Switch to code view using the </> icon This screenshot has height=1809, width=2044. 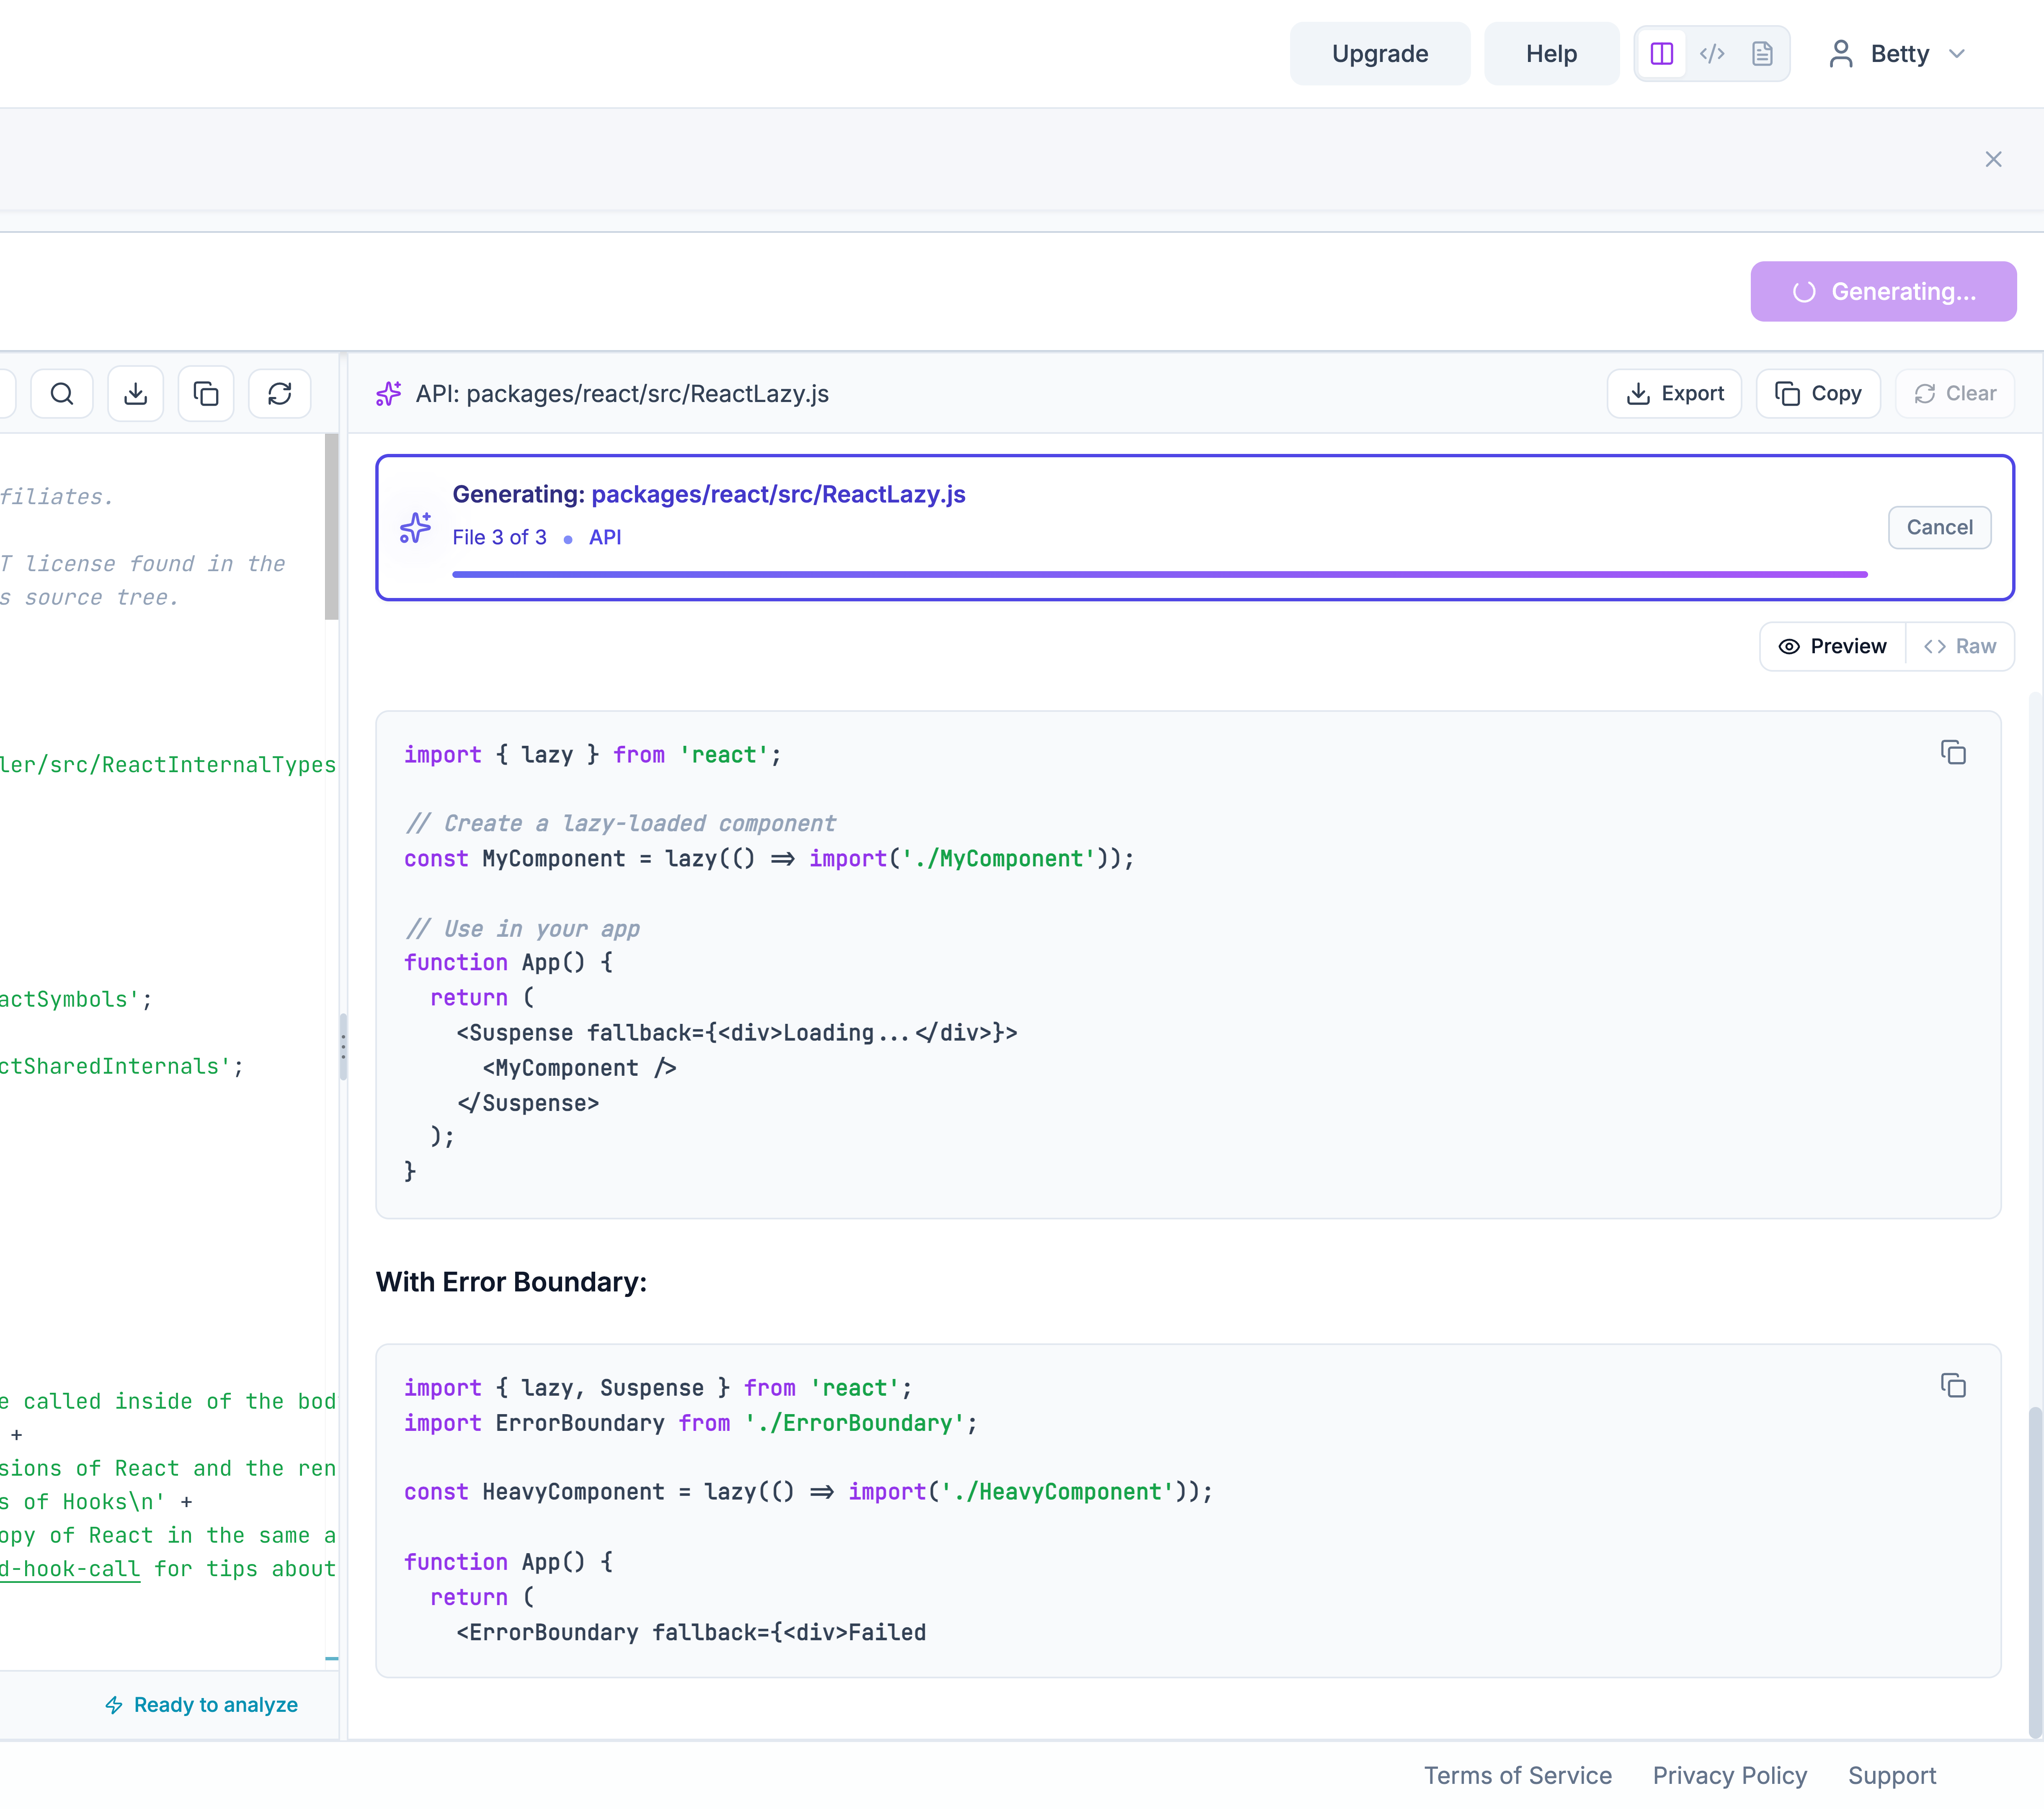1712,54
